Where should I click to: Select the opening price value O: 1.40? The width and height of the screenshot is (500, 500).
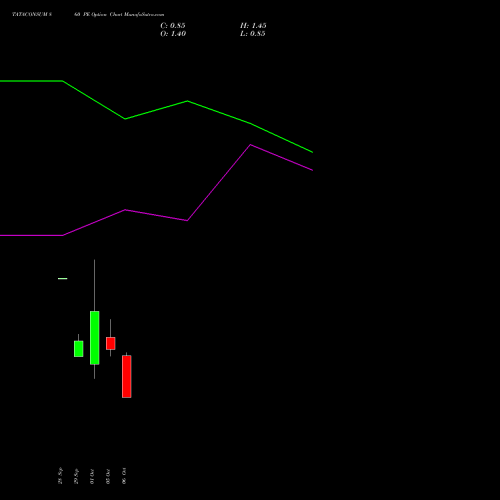(x=173, y=34)
